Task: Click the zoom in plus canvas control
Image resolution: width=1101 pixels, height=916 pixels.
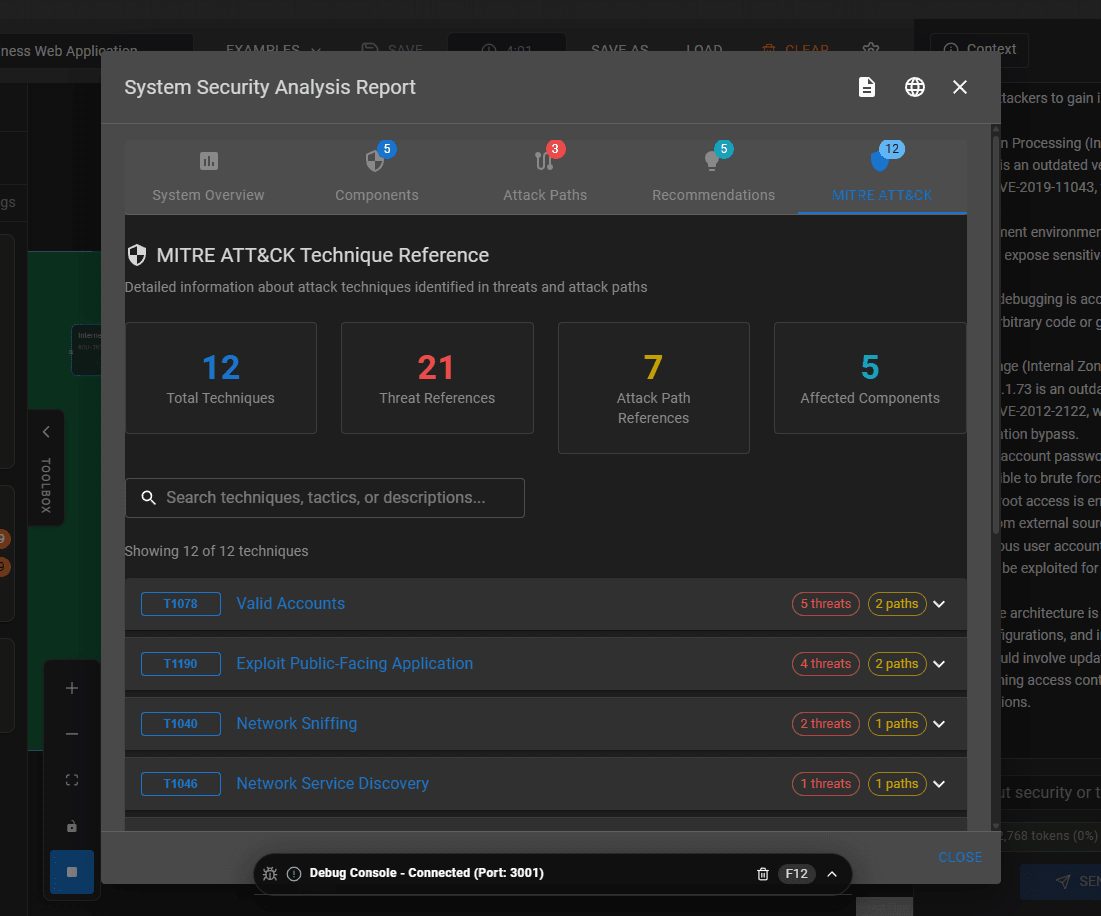Action: [72, 688]
